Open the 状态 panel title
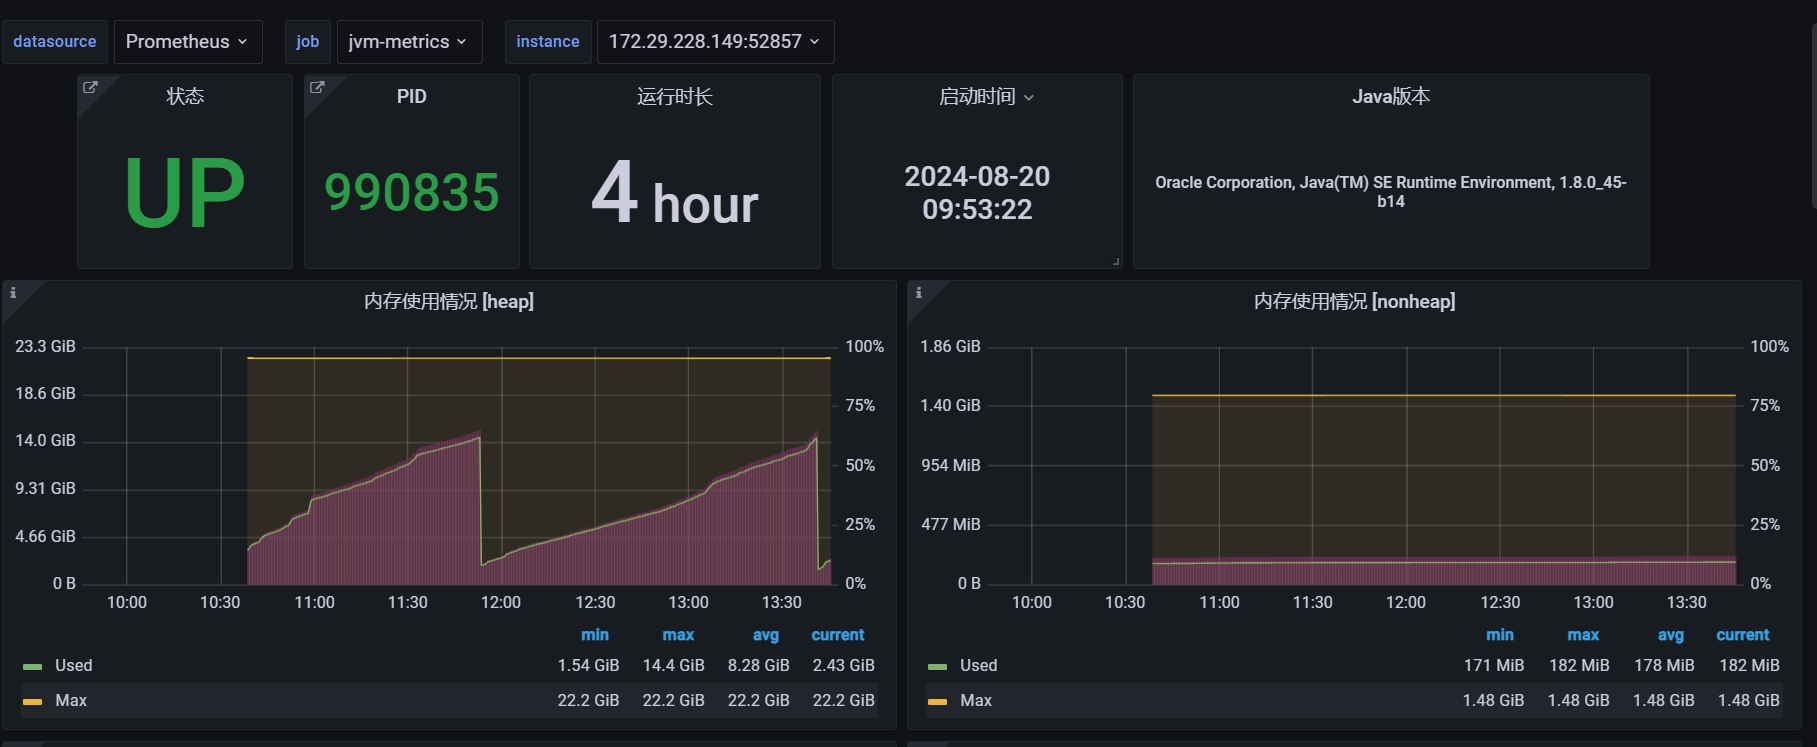The height and width of the screenshot is (747, 1817). tap(185, 97)
